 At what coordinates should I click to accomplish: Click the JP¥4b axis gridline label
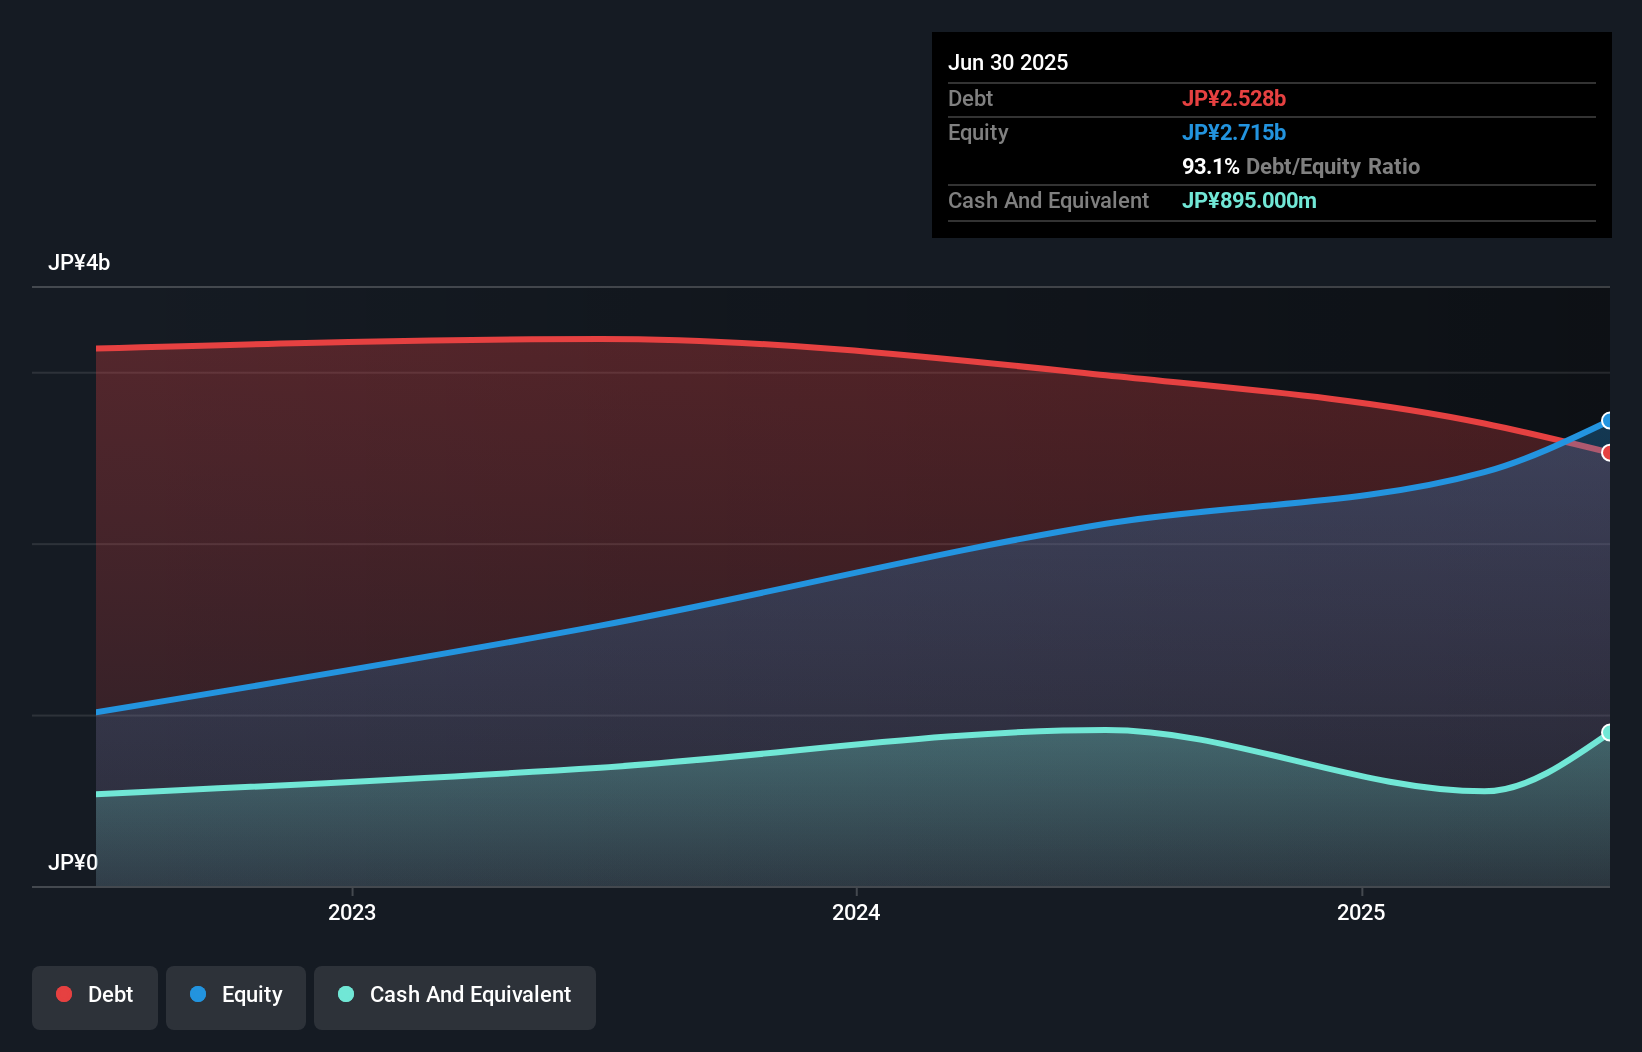(x=80, y=263)
